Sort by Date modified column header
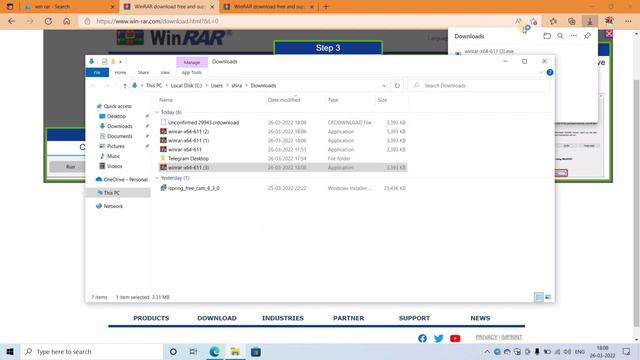The image size is (640, 360). pyautogui.click(x=284, y=100)
